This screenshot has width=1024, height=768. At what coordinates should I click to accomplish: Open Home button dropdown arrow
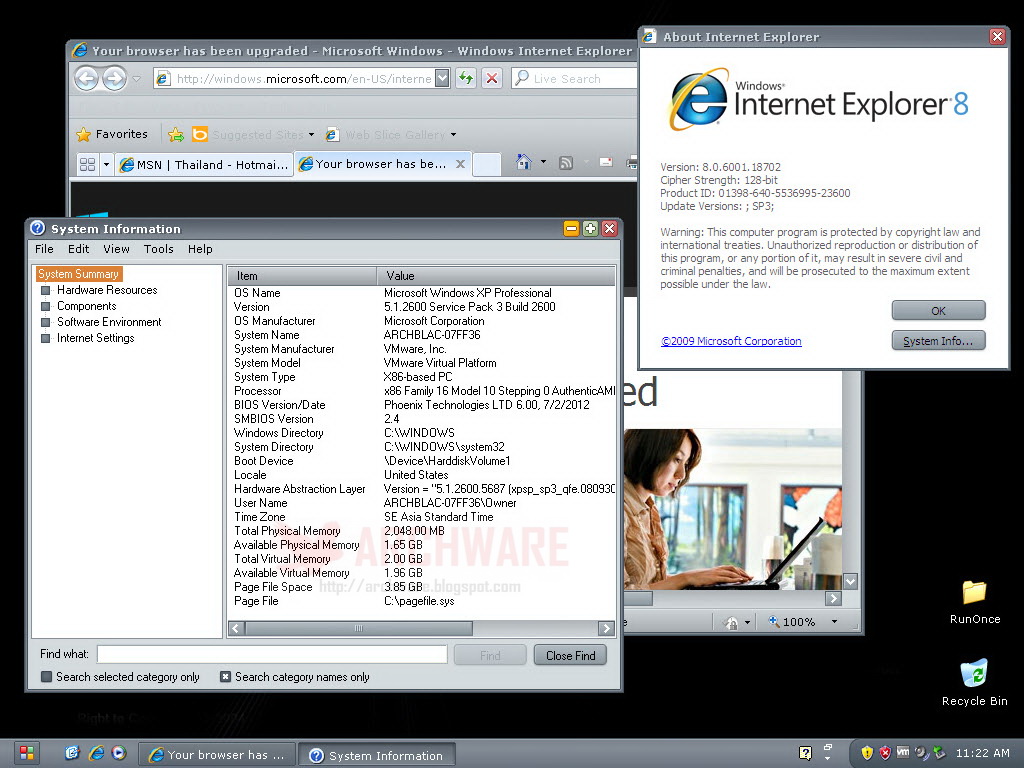click(543, 162)
